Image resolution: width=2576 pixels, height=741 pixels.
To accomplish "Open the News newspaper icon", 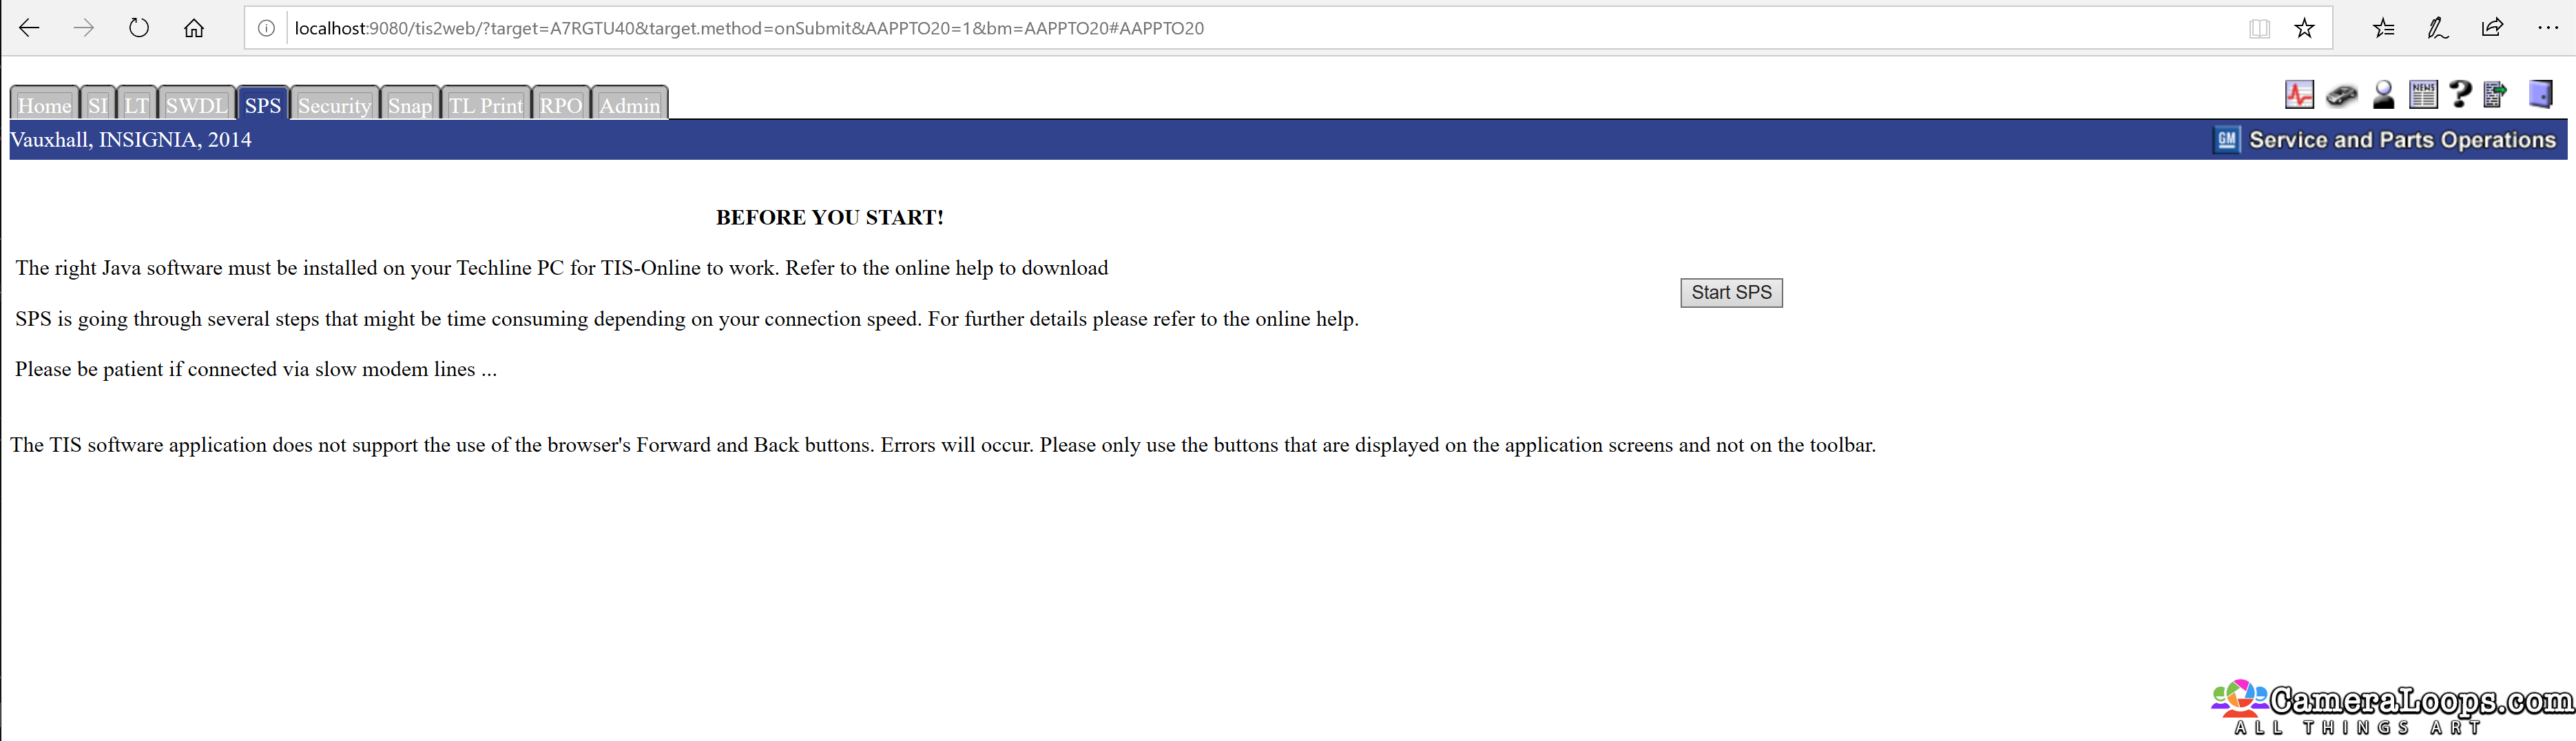I will pyautogui.click(x=2423, y=95).
